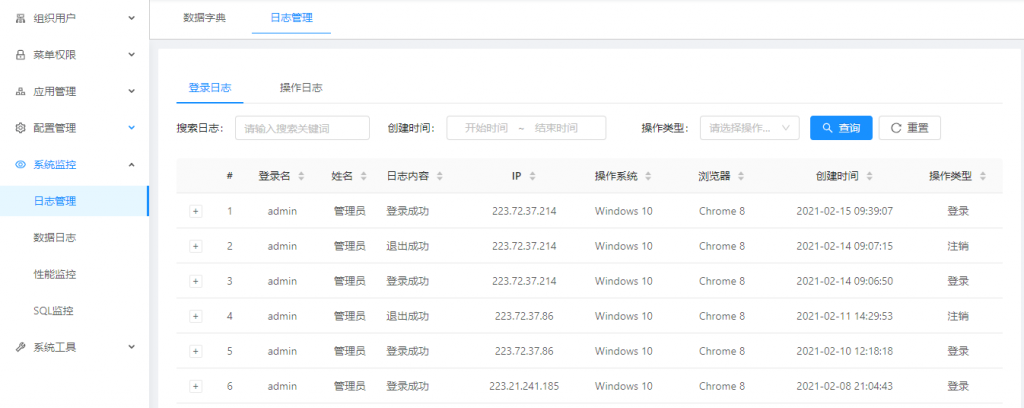This screenshot has height=408, width=1024.
Task: Open the 操作类型 dropdown selector
Action: tap(749, 128)
